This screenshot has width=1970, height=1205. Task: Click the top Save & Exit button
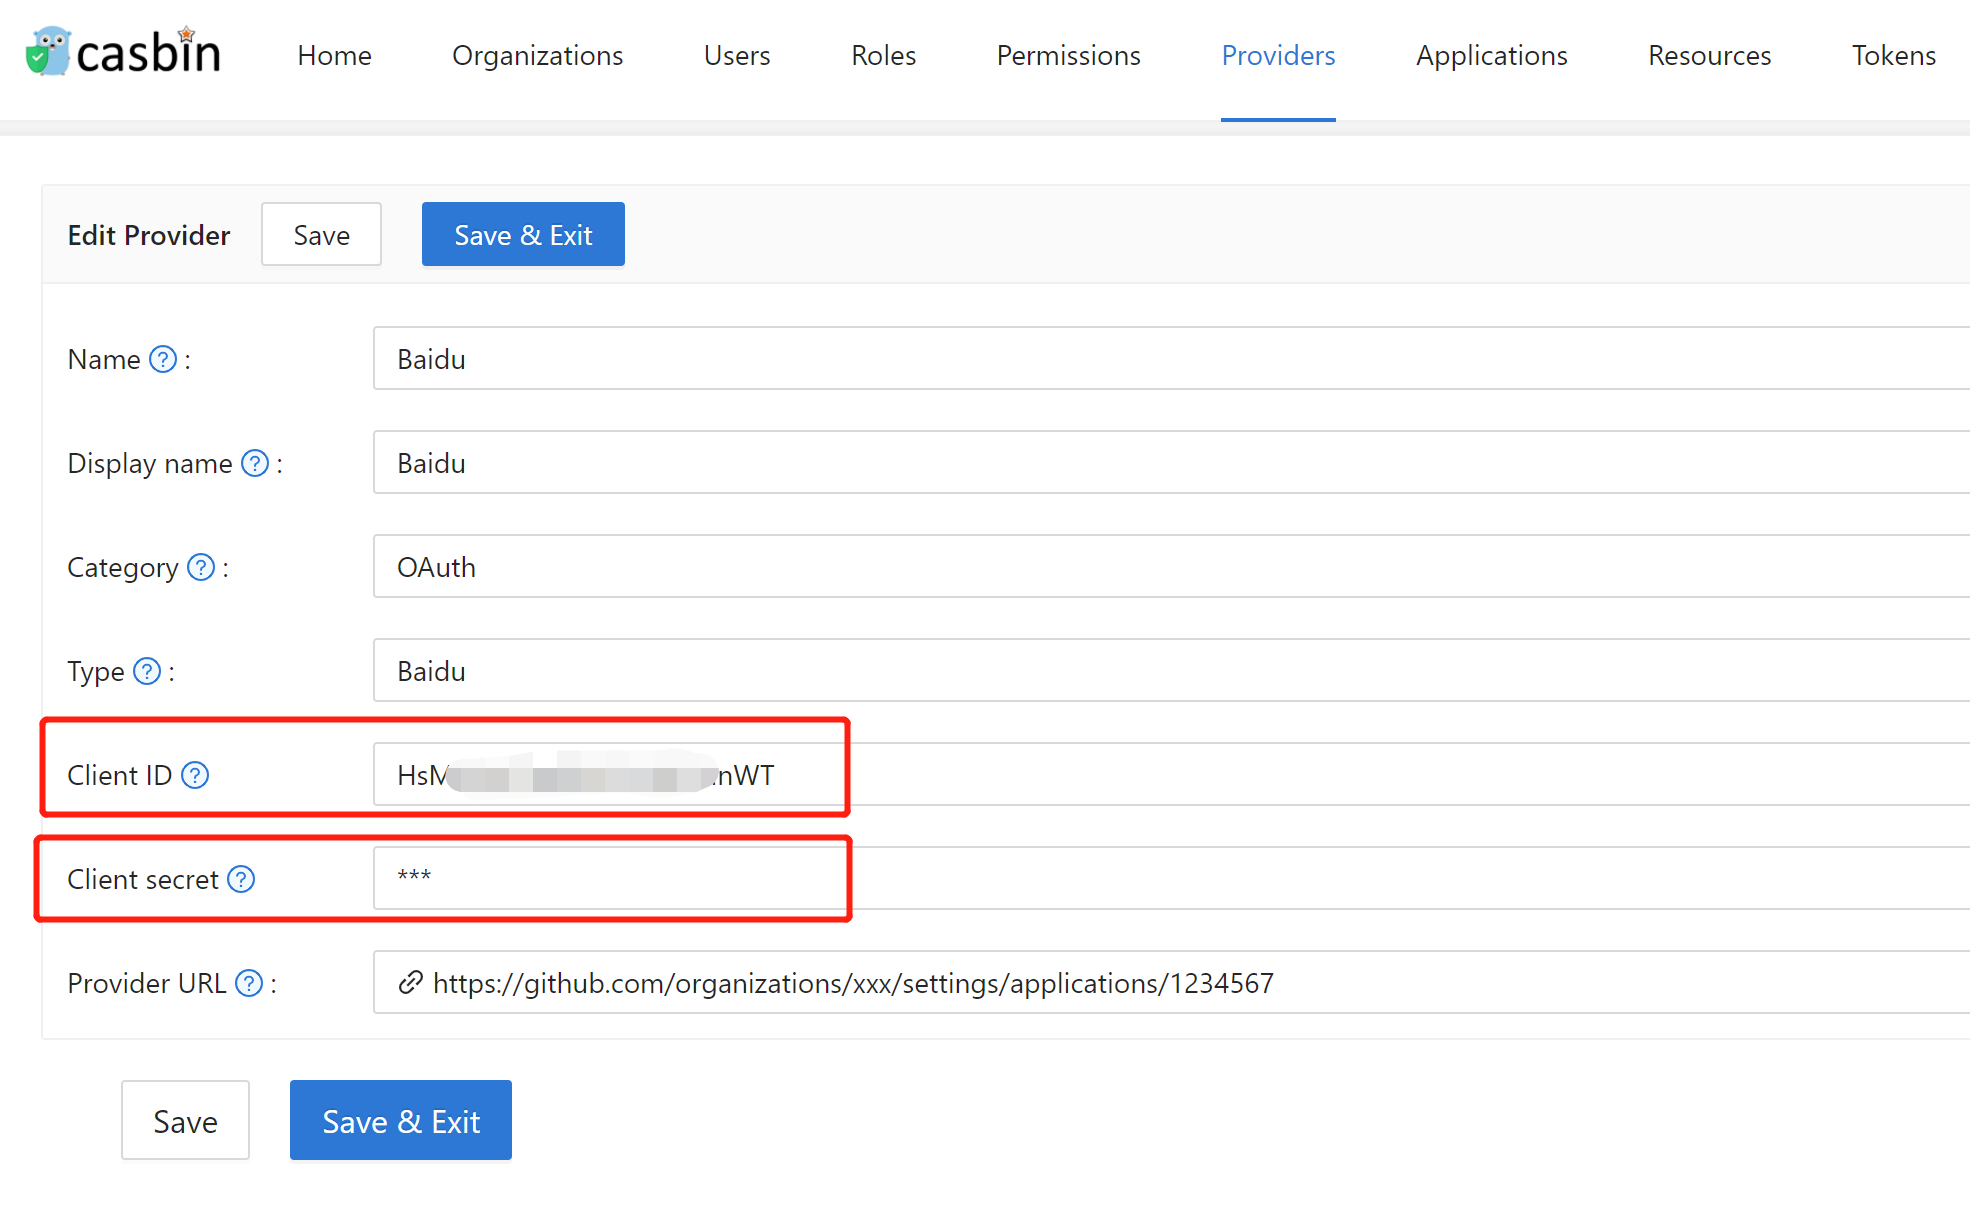[x=522, y=234]
